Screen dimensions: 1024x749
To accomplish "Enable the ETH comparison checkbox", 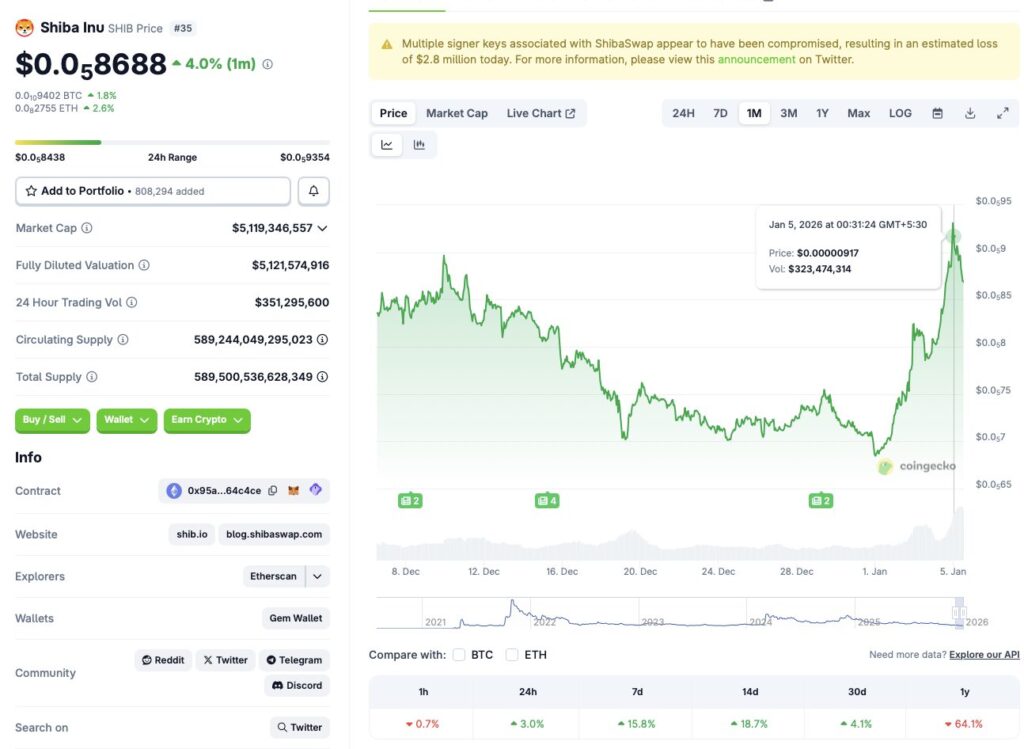I will 512,655.
